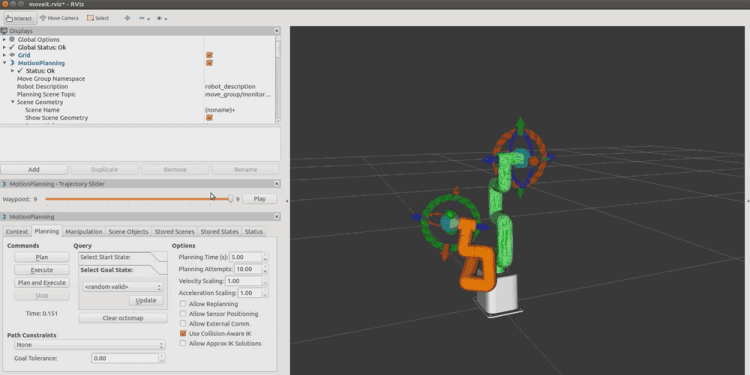Viewport: 750px width, 375px height.
Task: Activate the Move Camera tool
Action: click(59, 18)
